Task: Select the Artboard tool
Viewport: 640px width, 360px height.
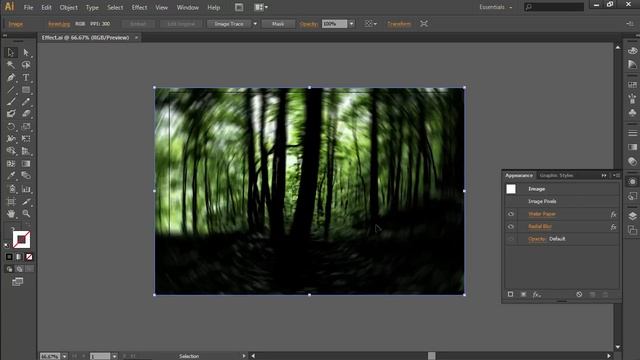Action: pos(11,202)
